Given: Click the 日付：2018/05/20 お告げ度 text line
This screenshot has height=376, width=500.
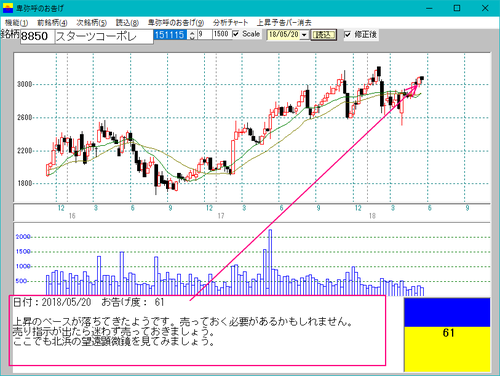Looking at the screenshot, I should tap(88, 302).
